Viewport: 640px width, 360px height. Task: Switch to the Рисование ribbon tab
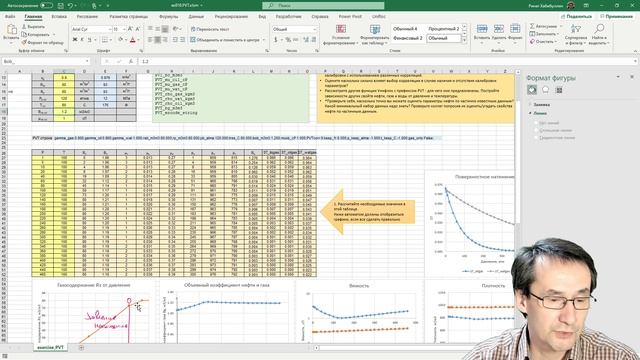87,16
